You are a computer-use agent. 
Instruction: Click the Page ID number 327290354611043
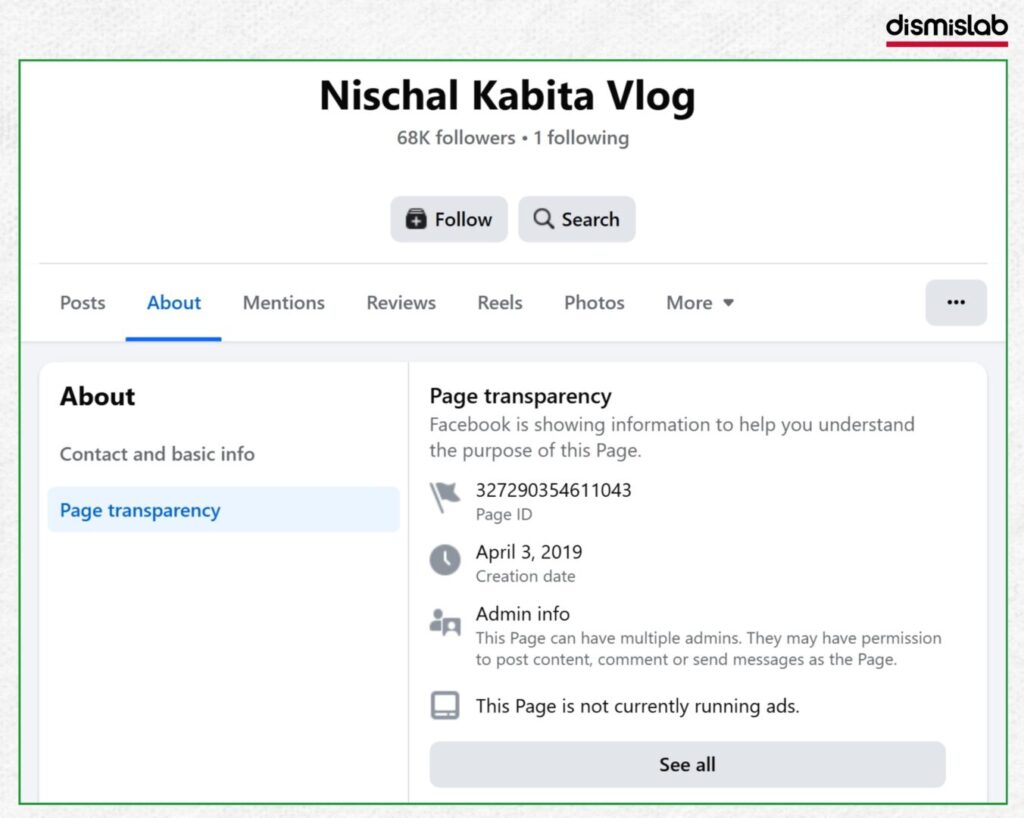[x=553, y=490]
